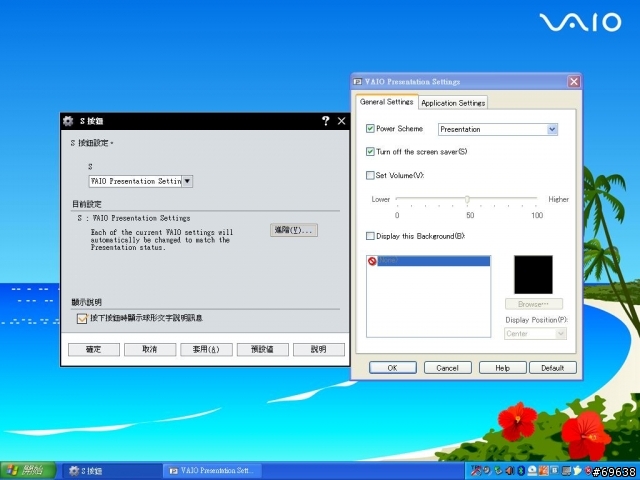Click the orange tray icon
This screenshot has height=480, width=640.
pos(543,471)
